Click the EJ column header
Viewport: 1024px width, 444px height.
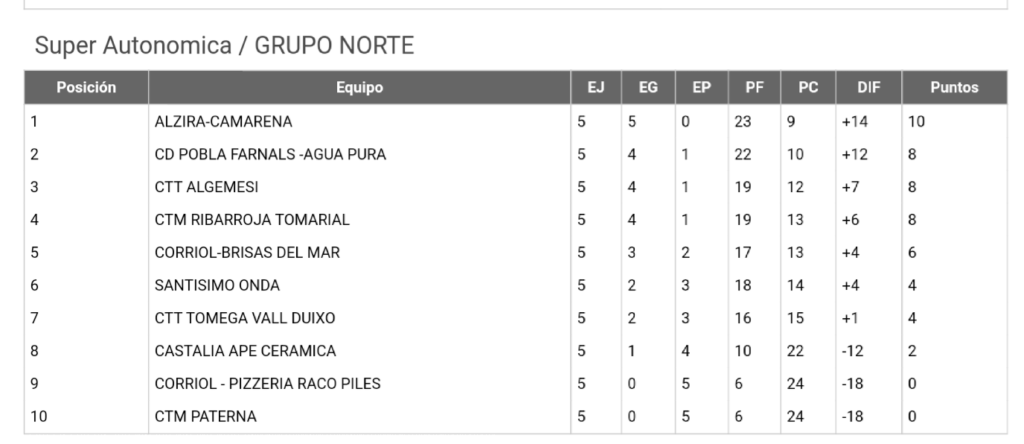pos(596,87)
